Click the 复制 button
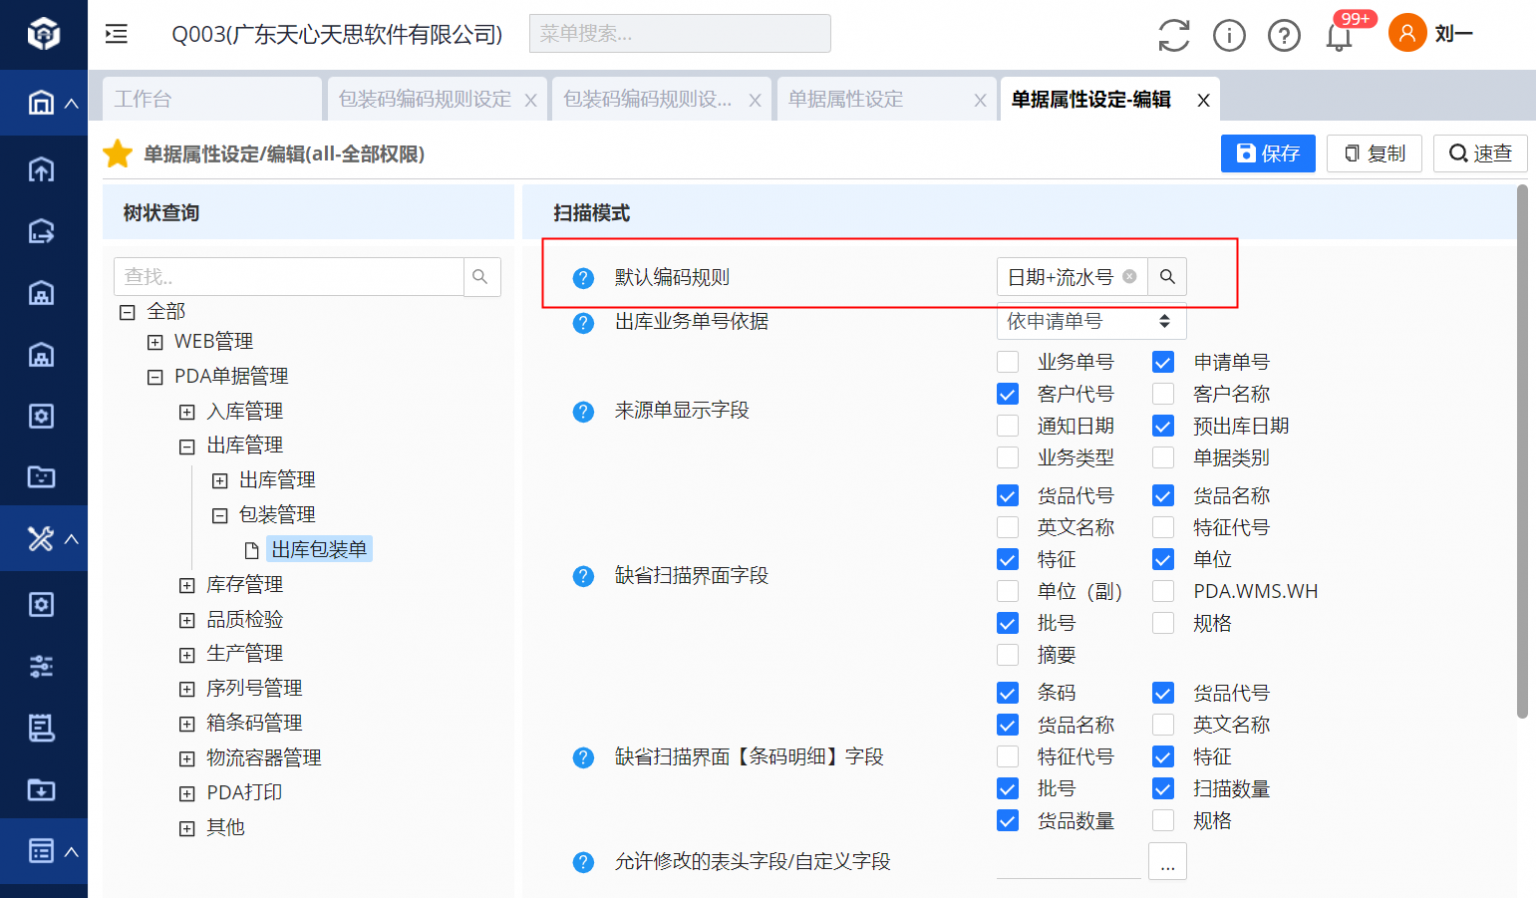The image size is (1536, 898). (x=1374, y=153)
